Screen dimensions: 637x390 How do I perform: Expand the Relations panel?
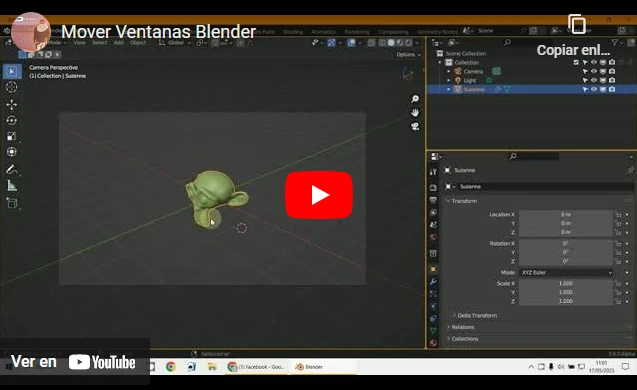click(461, 327)
